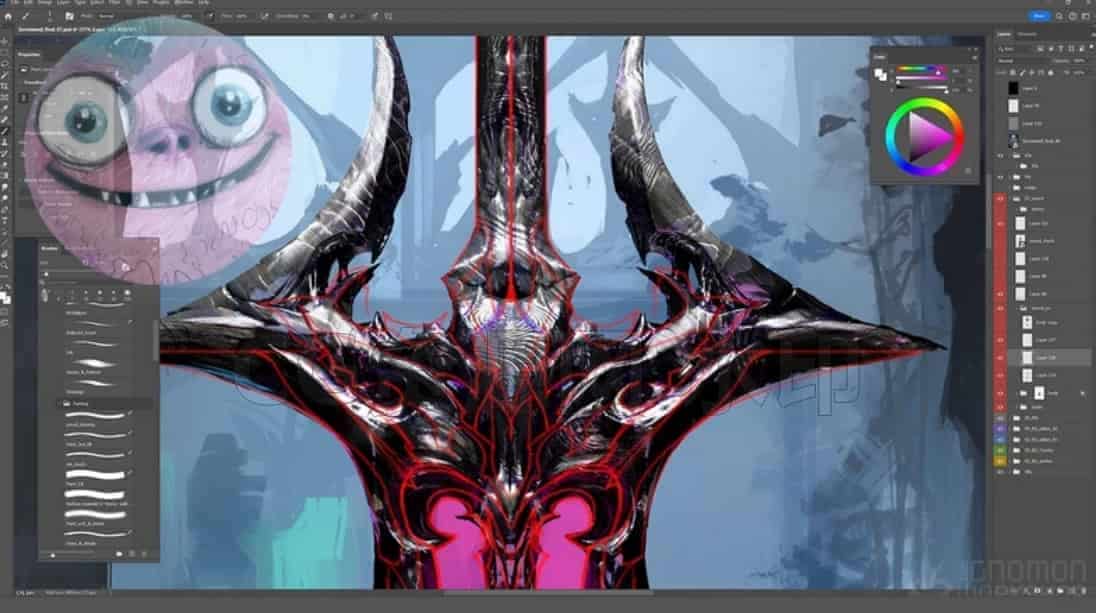Screen dimensions: 1096x613
Task: Click the blue Share button
Action: point(1039,16)
